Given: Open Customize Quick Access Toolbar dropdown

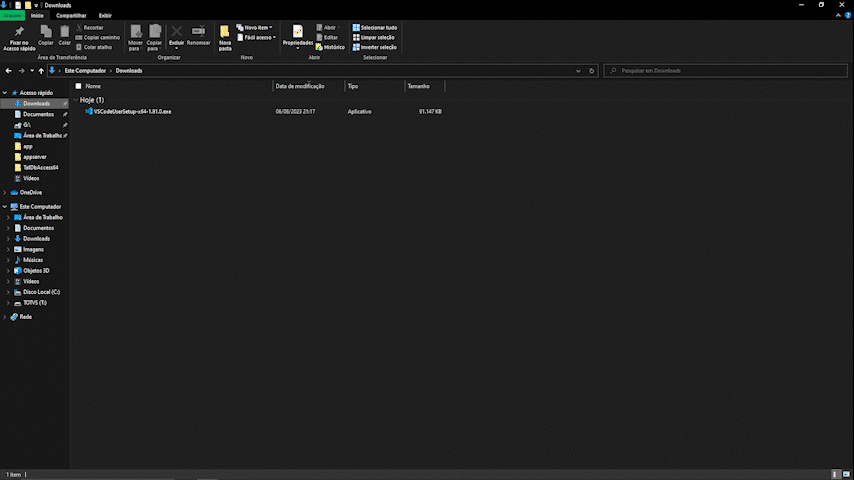Looking at the screenshot, I should click(x=36, y=5).
